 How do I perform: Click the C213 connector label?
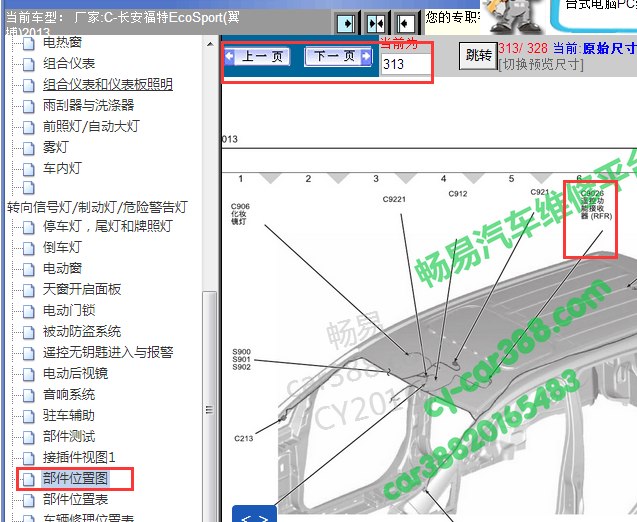244,438
